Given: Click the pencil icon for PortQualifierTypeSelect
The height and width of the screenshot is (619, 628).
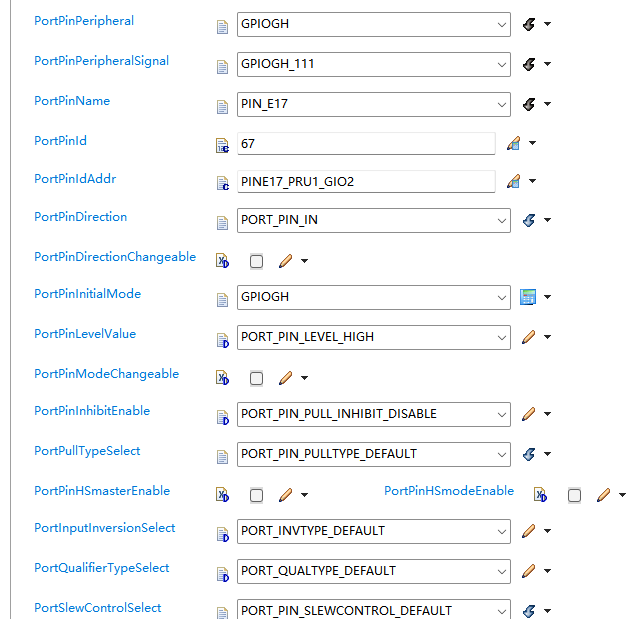Looking at the screenshot, I should point(529,571).
